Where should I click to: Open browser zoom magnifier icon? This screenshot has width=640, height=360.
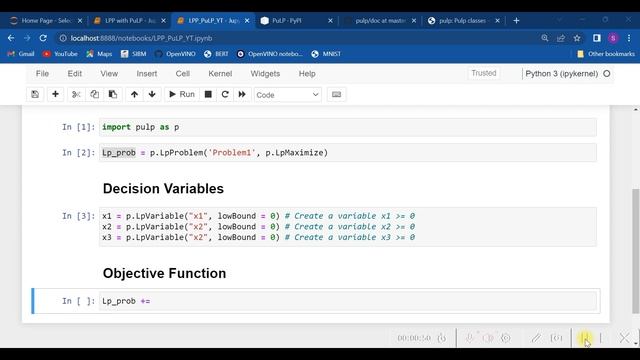tap(545, 38)
